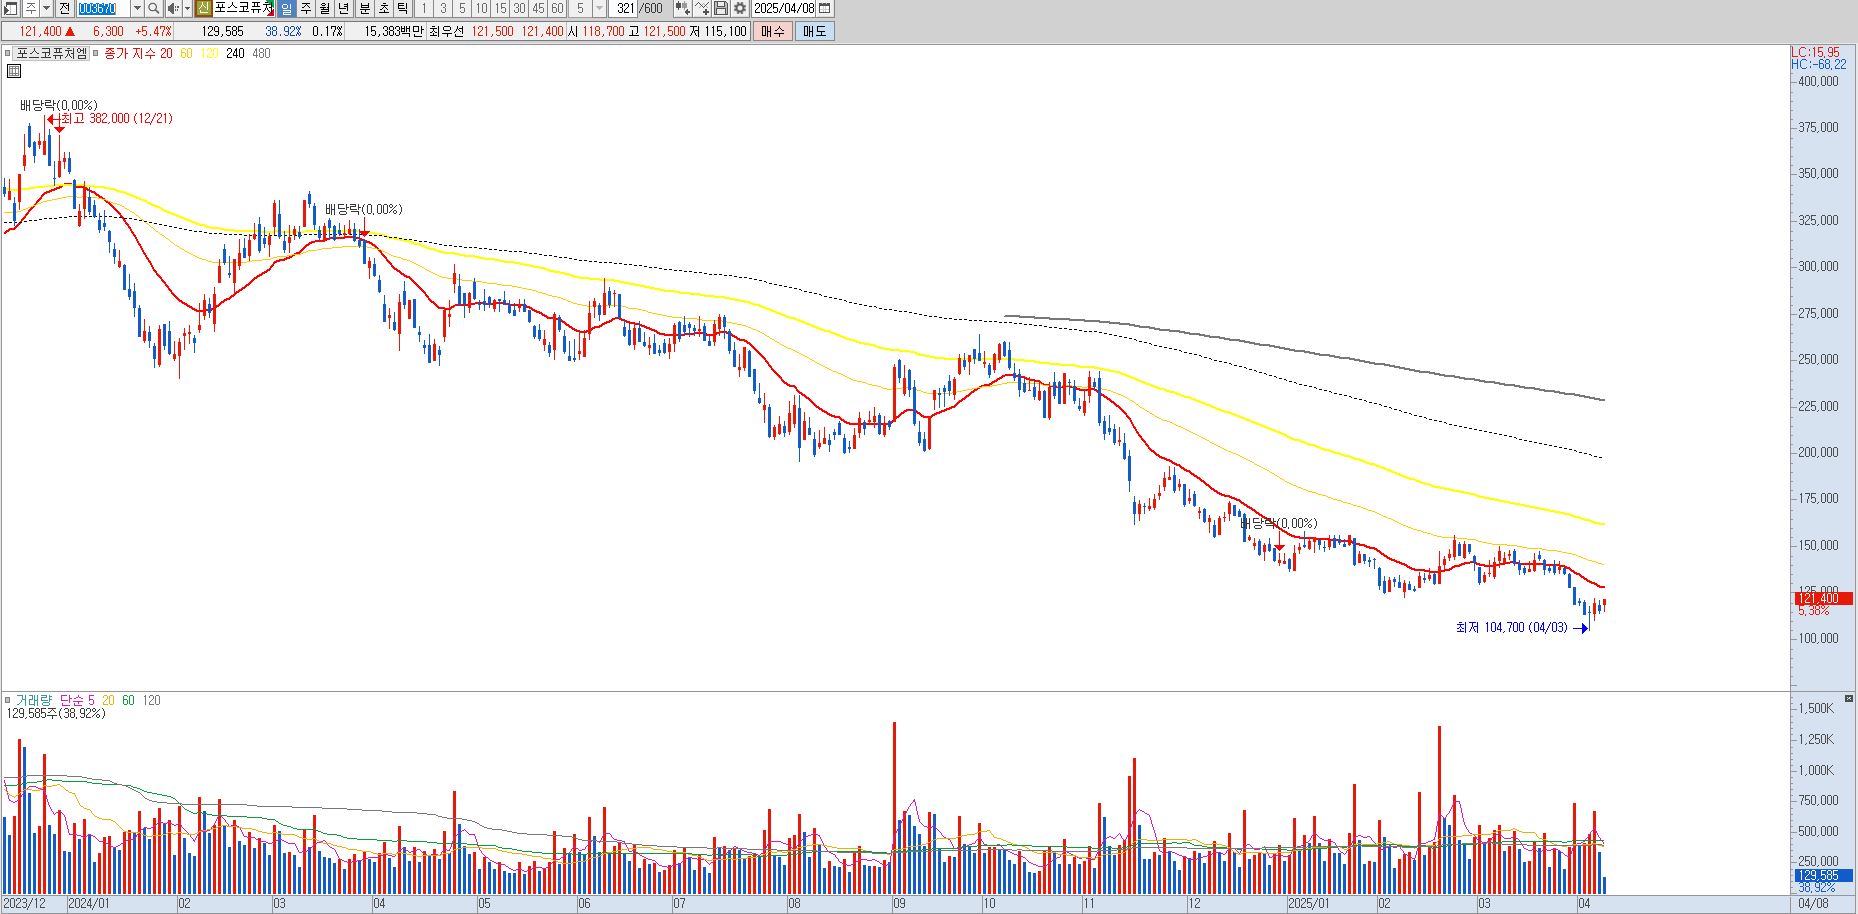Viewport: 1858px width, 914px height.
Task: Choose the 3 interval button
Action: [x=443, y=8]
